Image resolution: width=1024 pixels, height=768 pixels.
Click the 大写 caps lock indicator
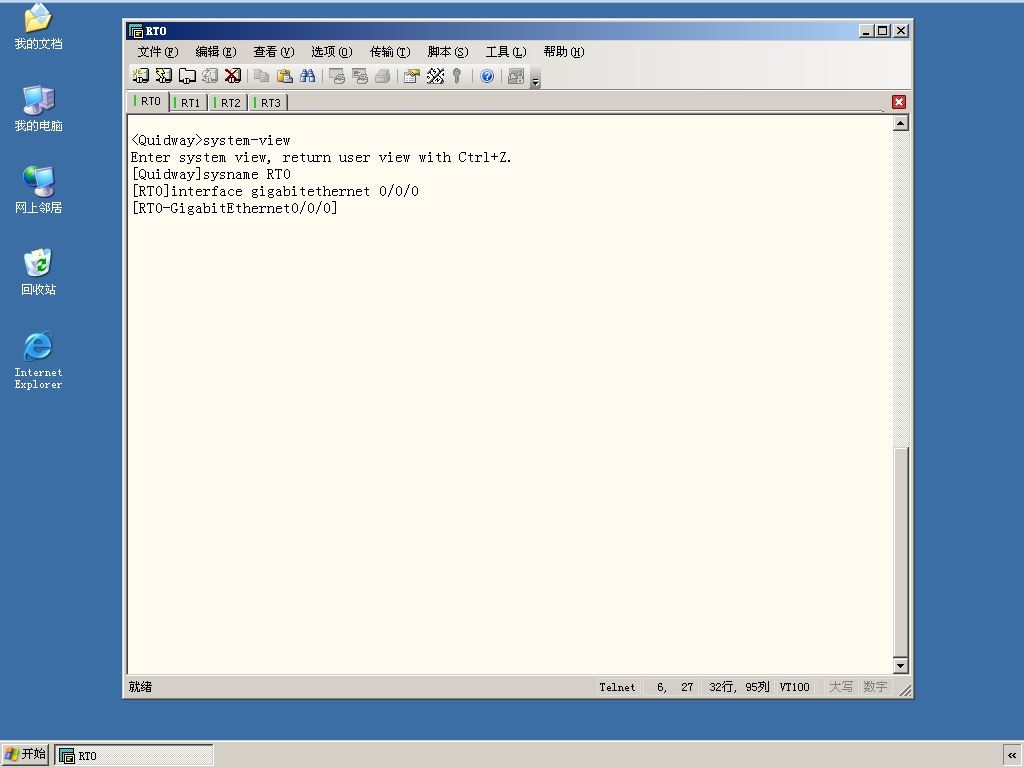click(840, 687)
